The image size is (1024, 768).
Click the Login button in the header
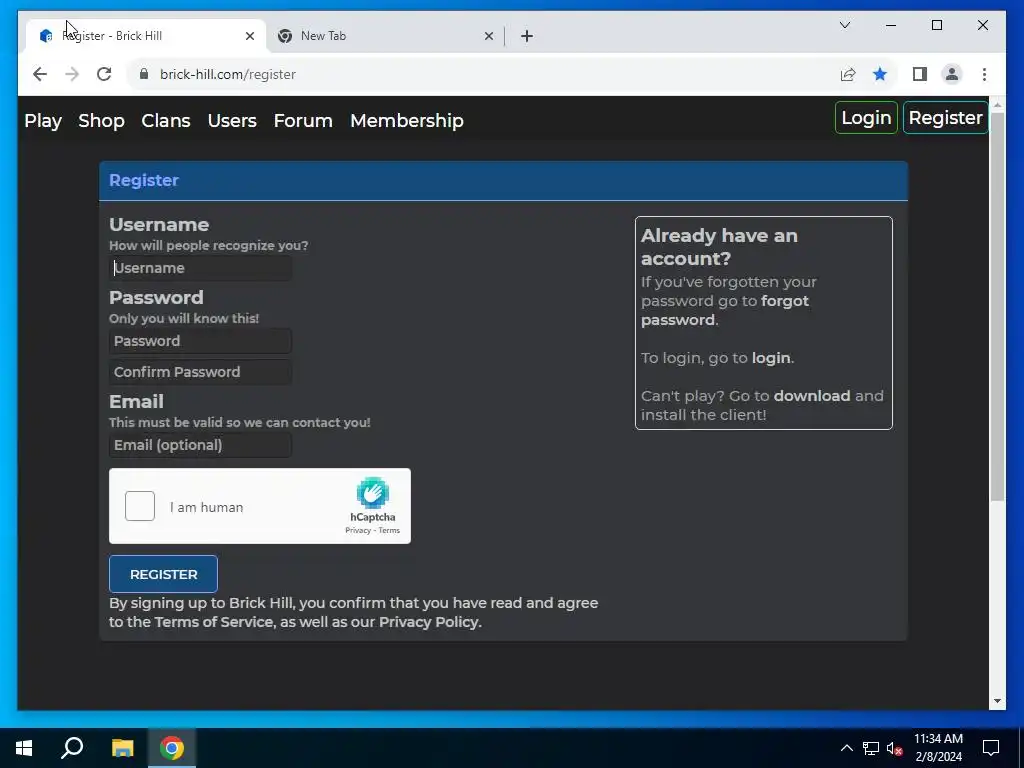(x=866, y=118)
